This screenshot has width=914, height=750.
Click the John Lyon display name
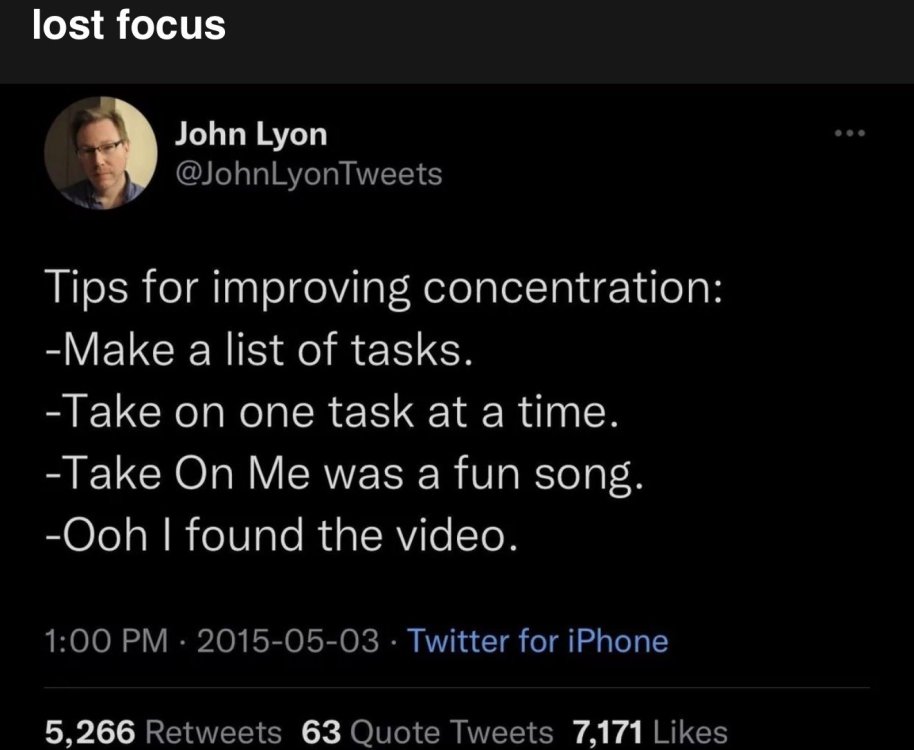[251, 135]
